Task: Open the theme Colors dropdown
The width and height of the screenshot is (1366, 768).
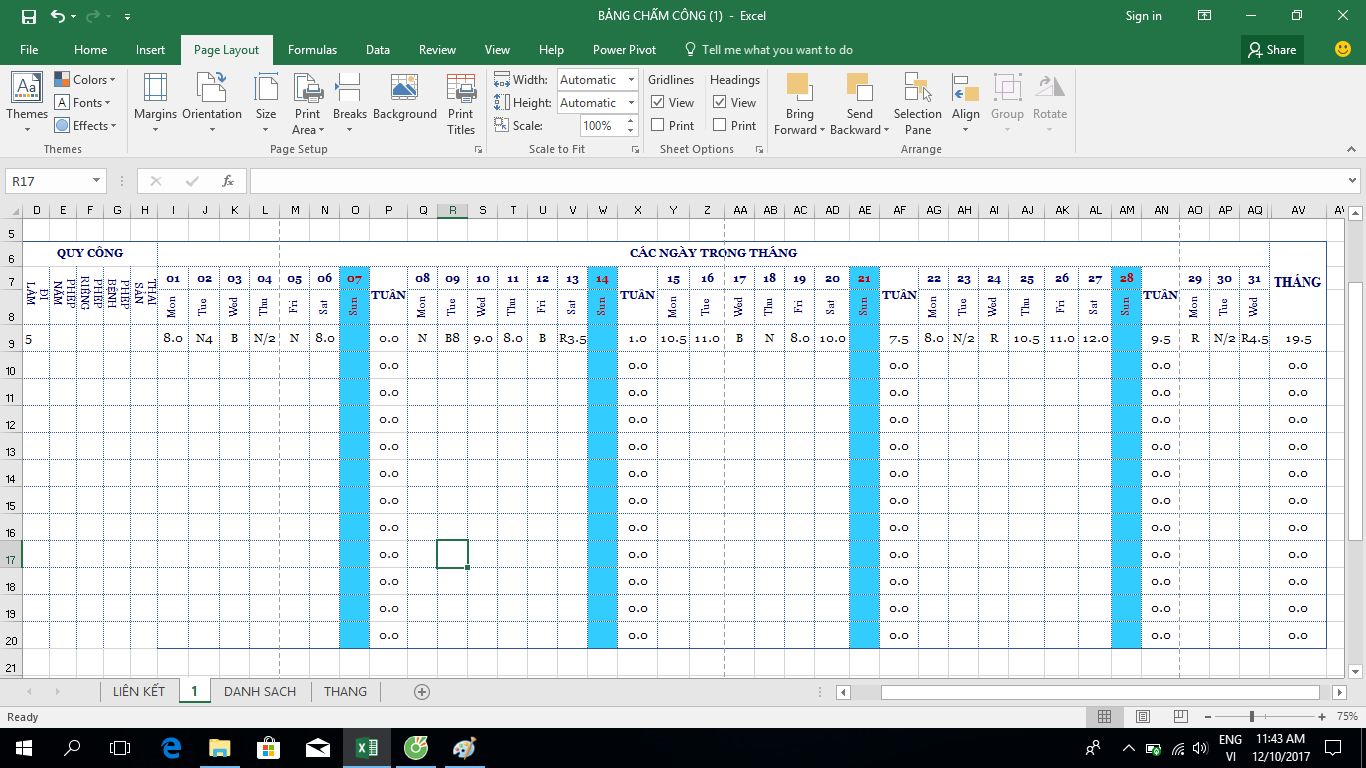Action: [x=86, y=80]
